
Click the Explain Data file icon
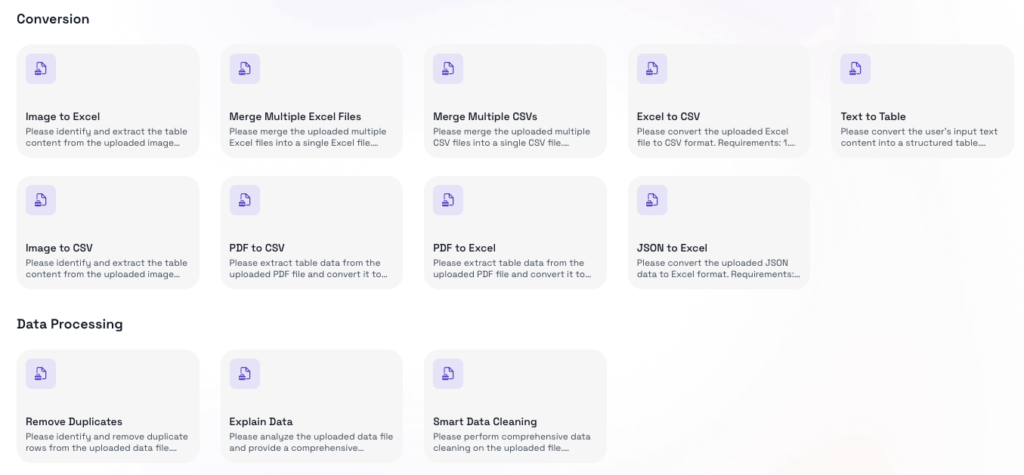[244, 374]
